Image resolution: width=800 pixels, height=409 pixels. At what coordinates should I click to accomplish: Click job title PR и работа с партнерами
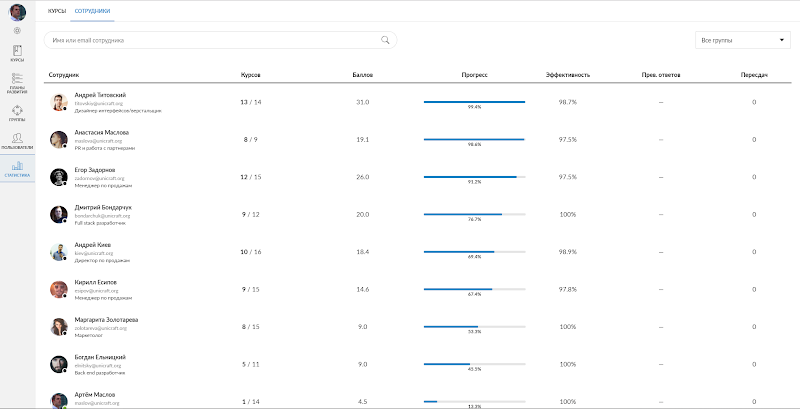tap(105, 148)
